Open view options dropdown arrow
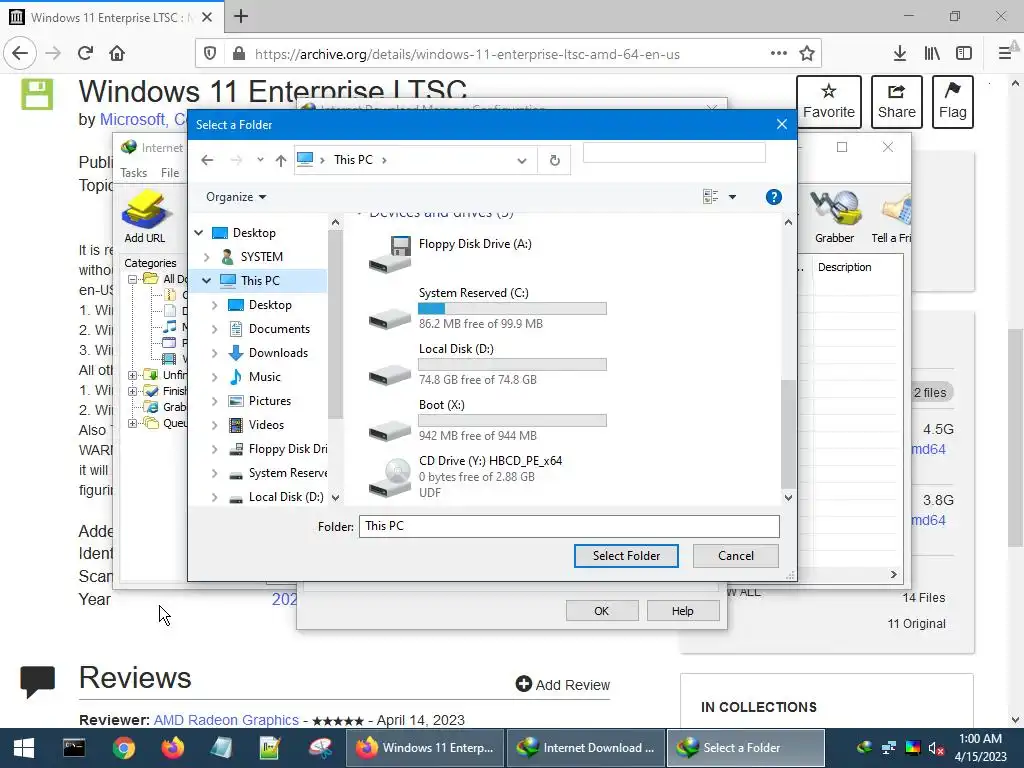Viewport: 1024px width, 768px height. coord(732,197)
